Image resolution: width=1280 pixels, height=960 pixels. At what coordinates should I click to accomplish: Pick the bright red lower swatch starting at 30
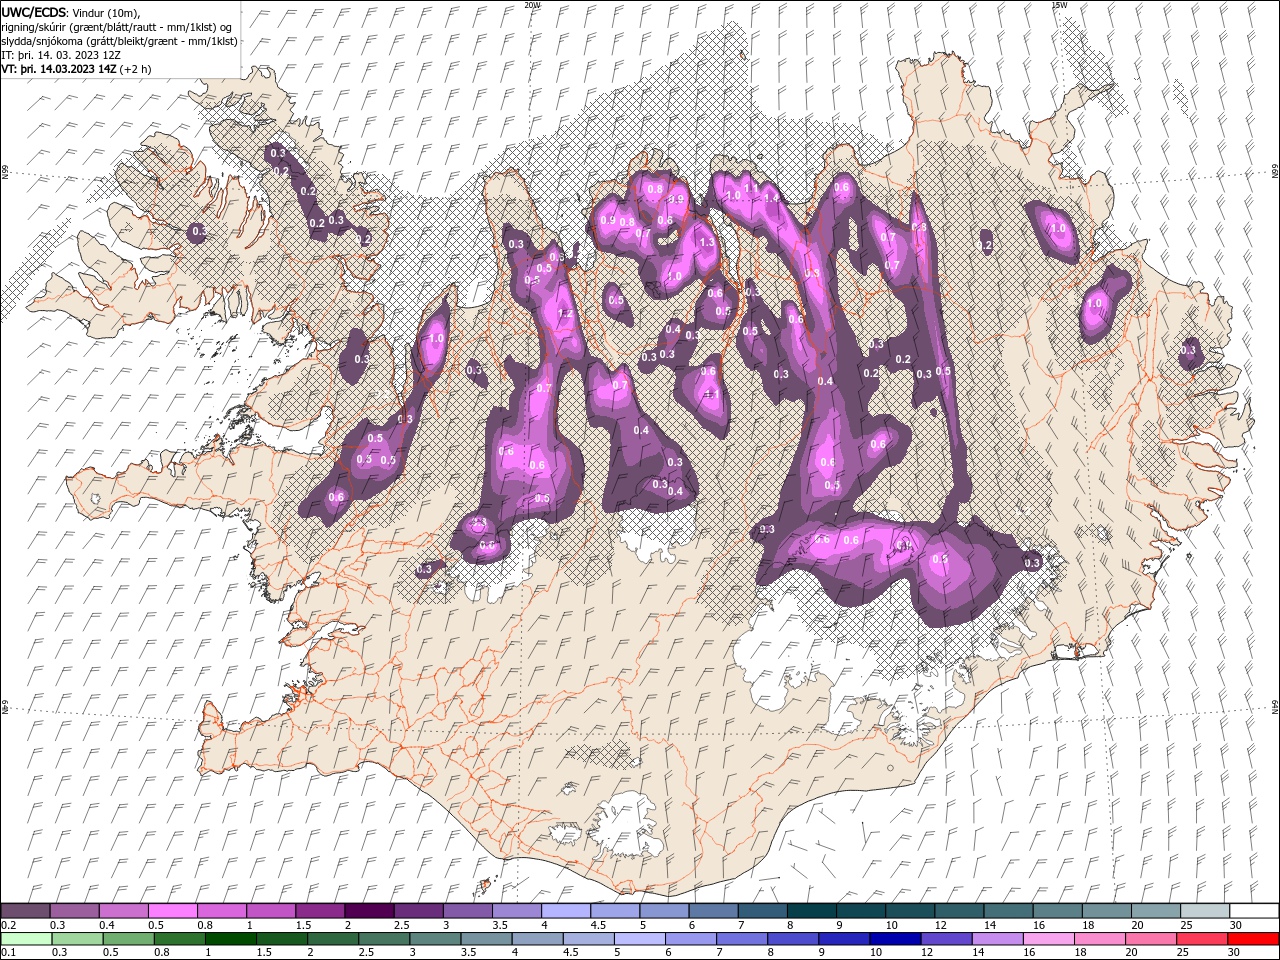click(1254, 939)
